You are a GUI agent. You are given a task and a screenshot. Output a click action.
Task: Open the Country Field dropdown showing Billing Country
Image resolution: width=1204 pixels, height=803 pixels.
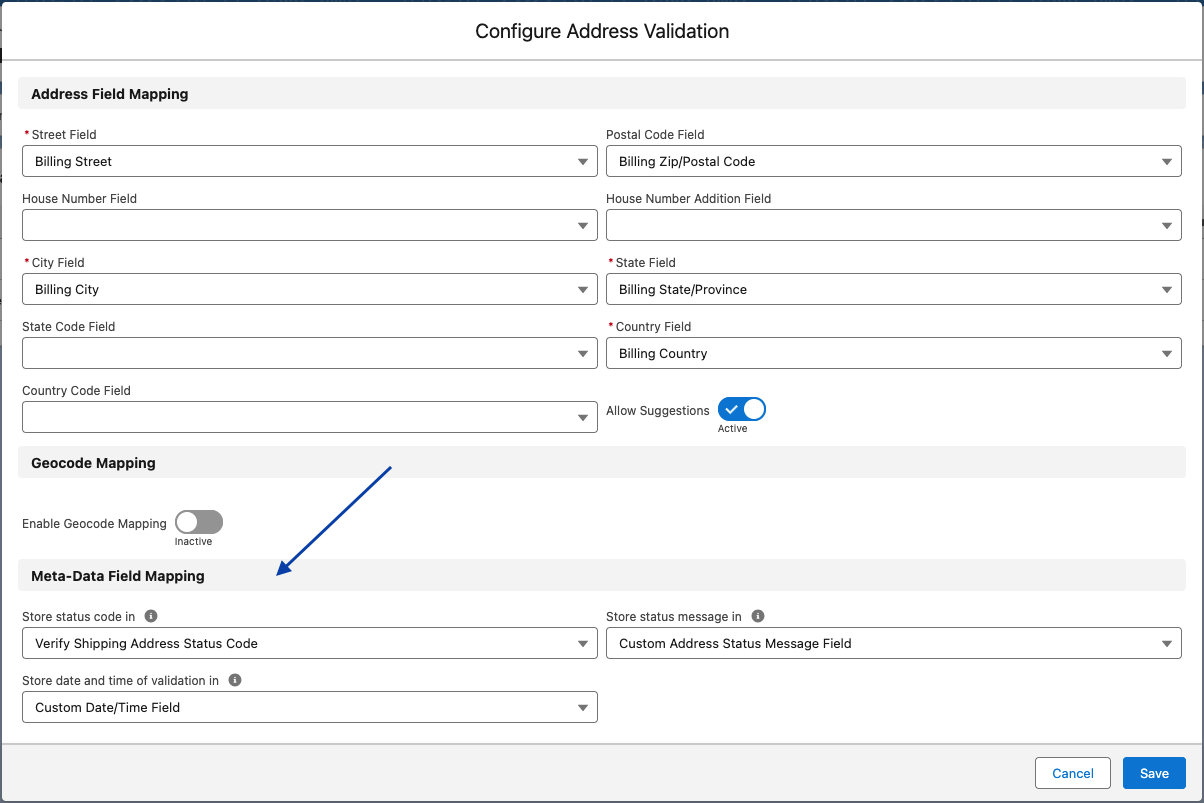point(894,353)
